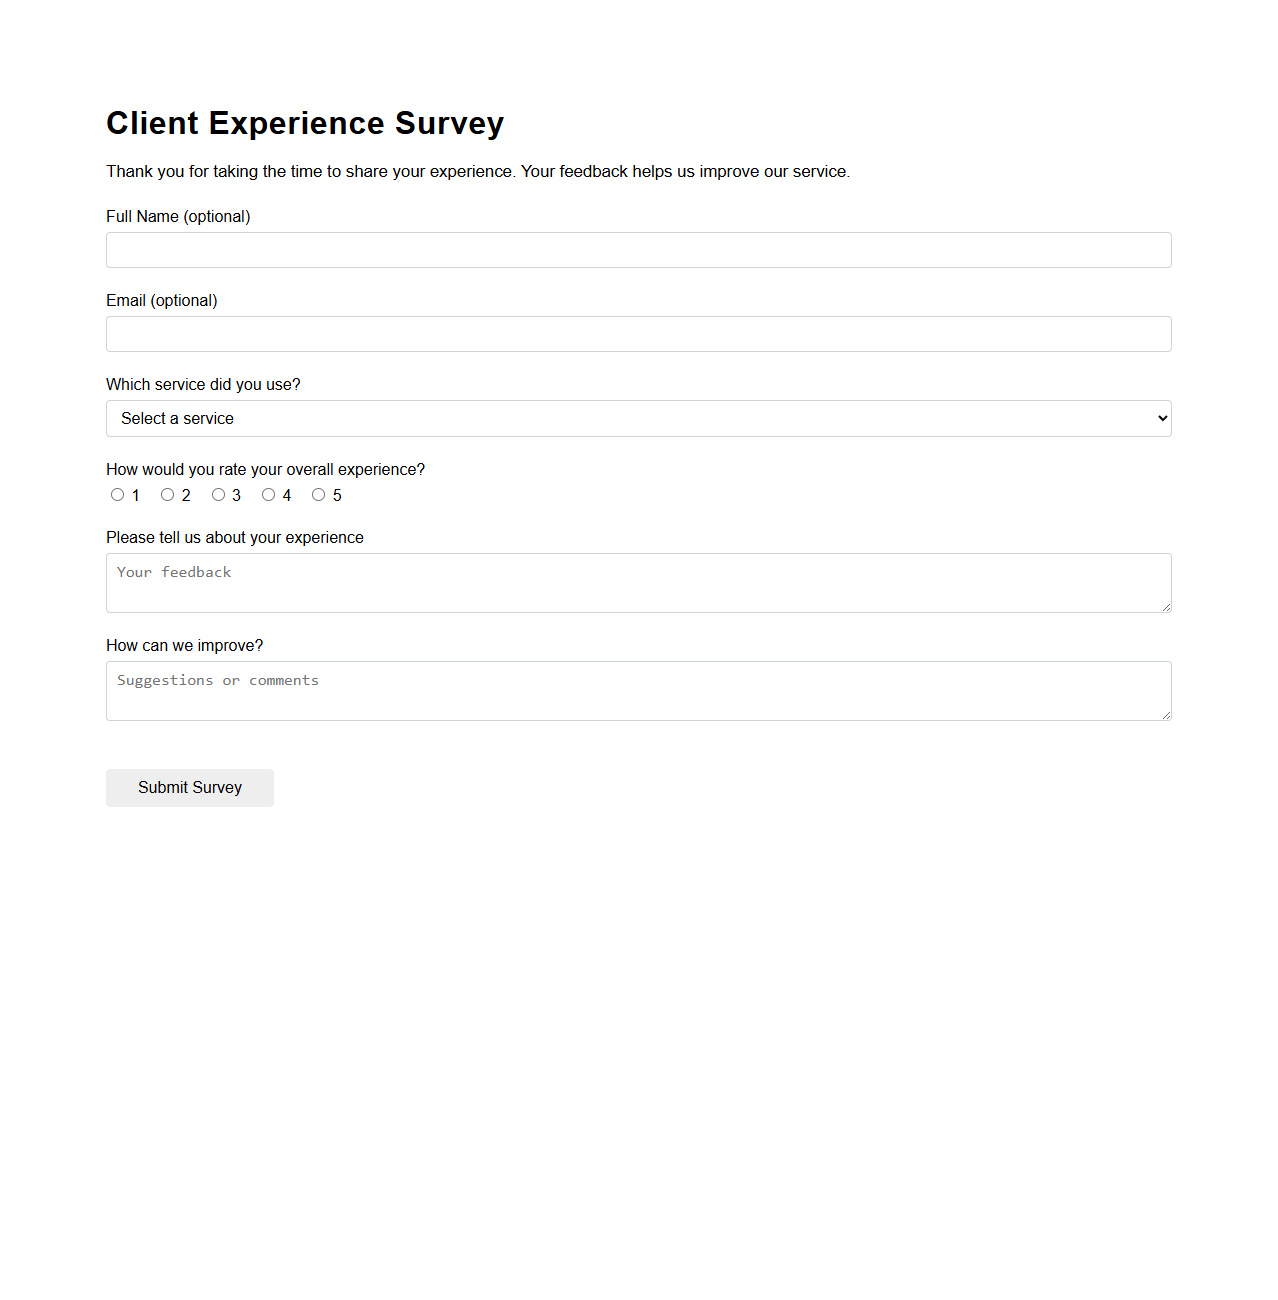
Task: Select rating 2 for overall experience
Action: pos(167,494)
